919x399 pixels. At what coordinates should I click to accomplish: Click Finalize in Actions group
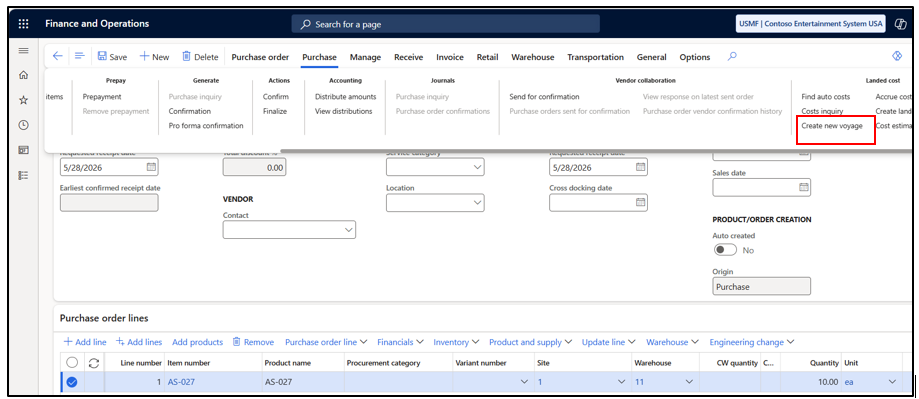275,111
